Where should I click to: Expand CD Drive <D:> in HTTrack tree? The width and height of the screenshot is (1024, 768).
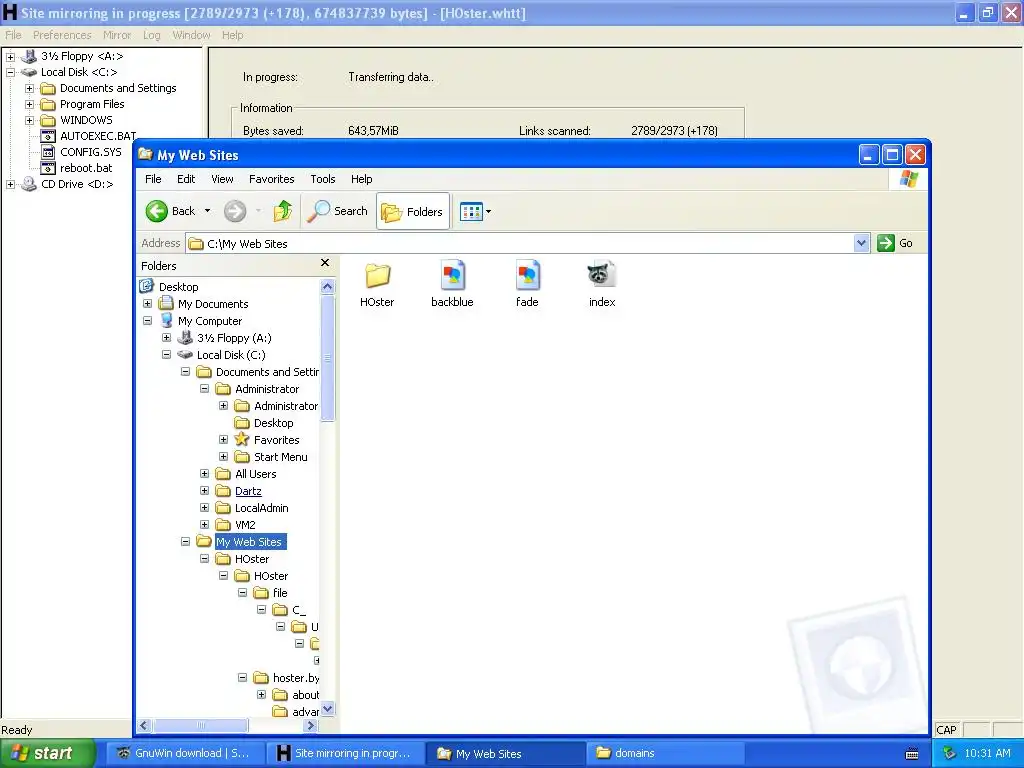coord(10,185)
